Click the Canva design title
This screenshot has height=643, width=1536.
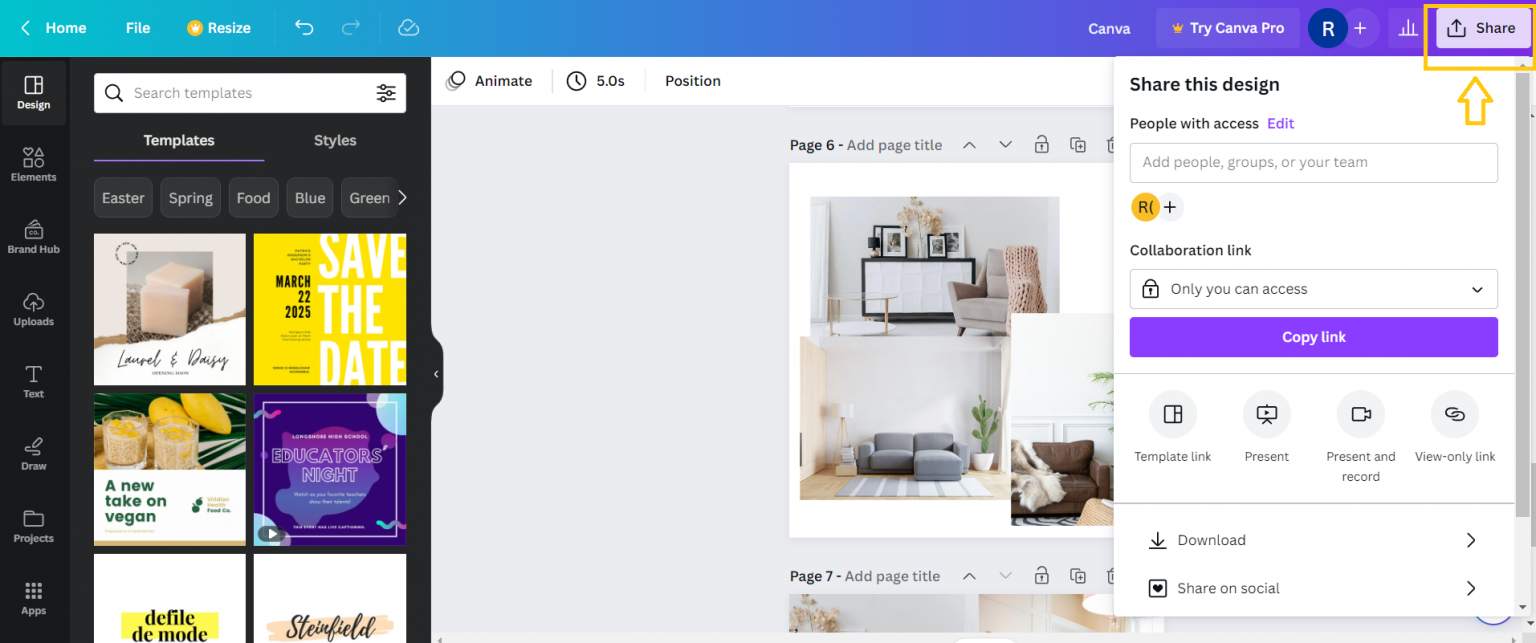click(1109, 28)
